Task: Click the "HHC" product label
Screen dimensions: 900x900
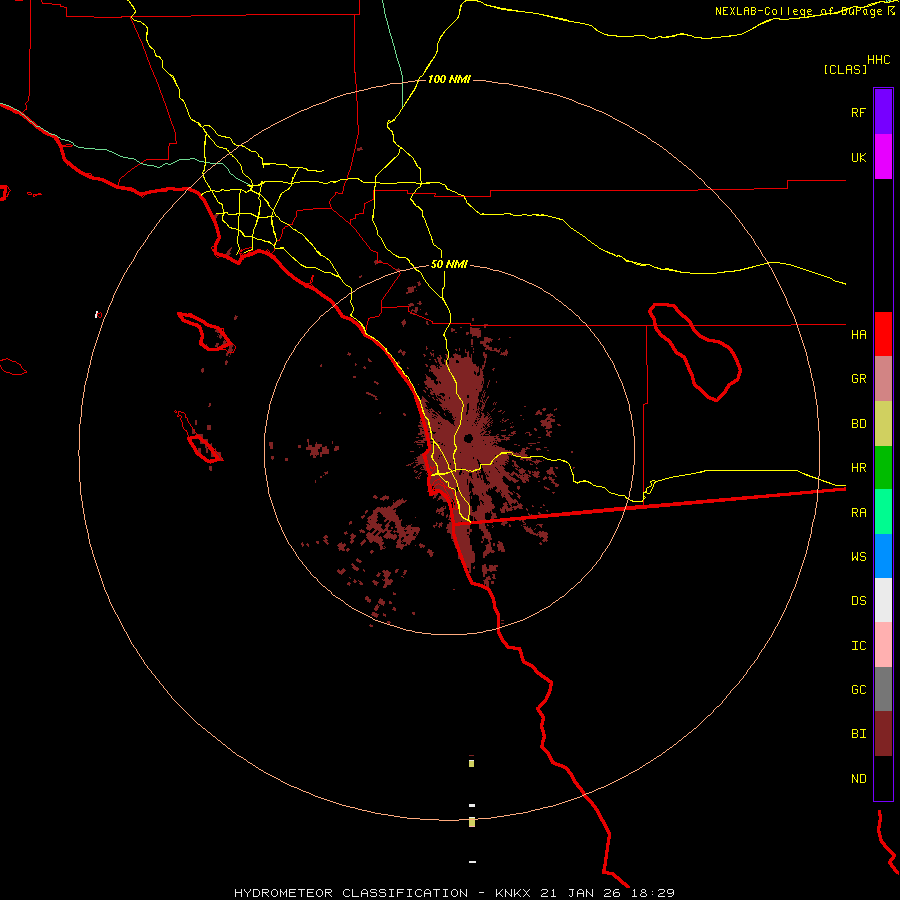Action: tap(878, 60)
